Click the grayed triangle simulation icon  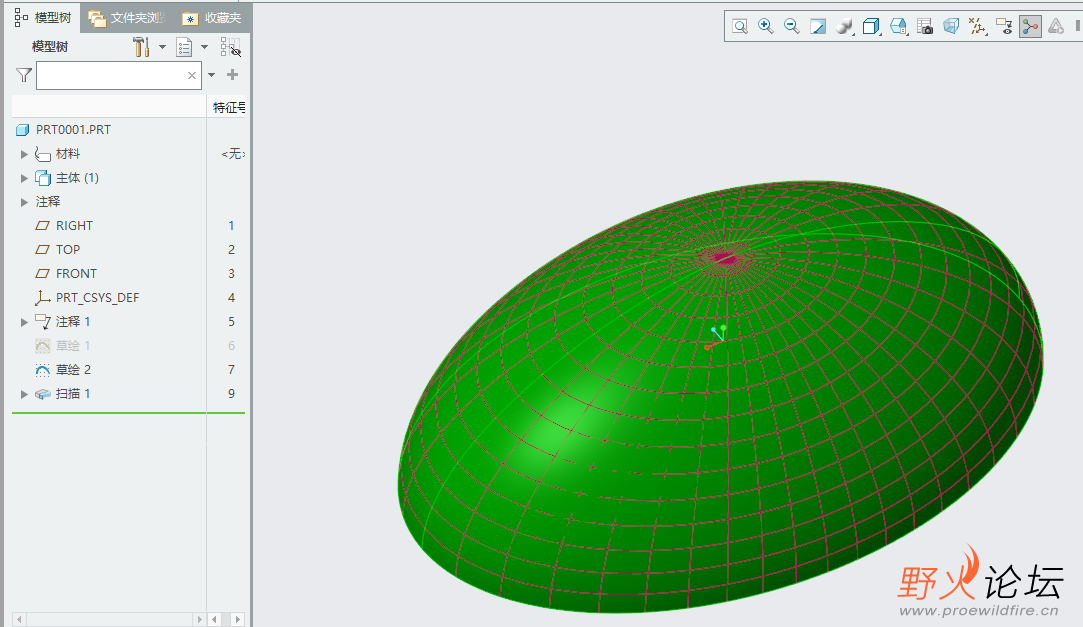click(1056, 27)
